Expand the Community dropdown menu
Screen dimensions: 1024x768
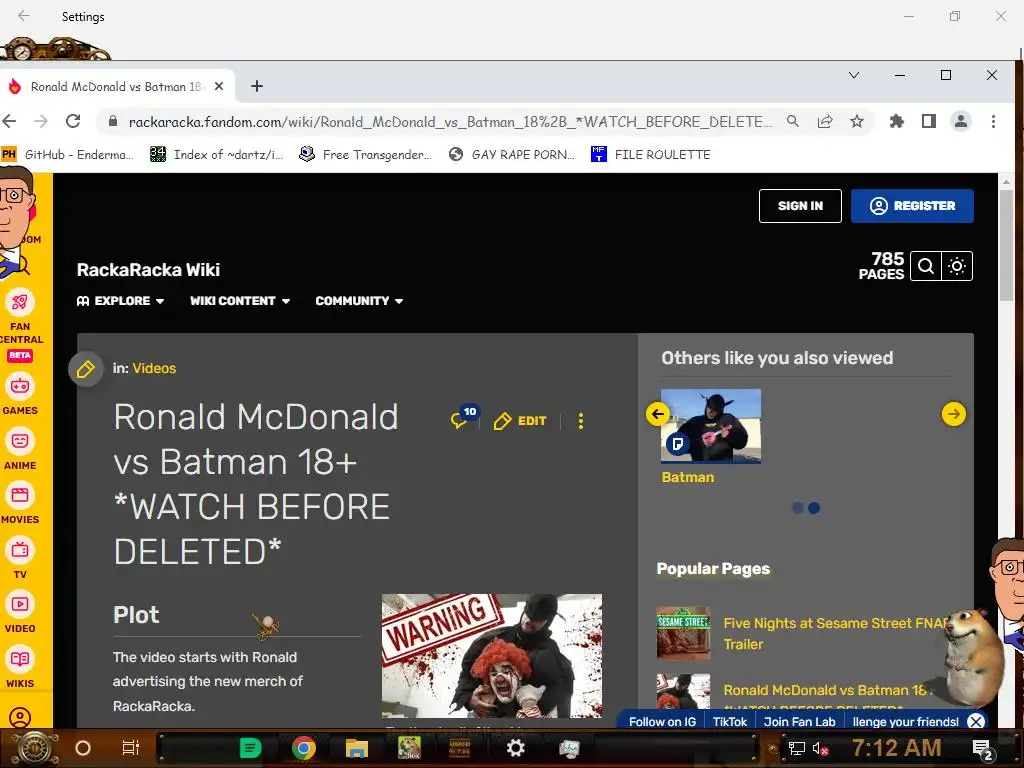tap(359, 301)
